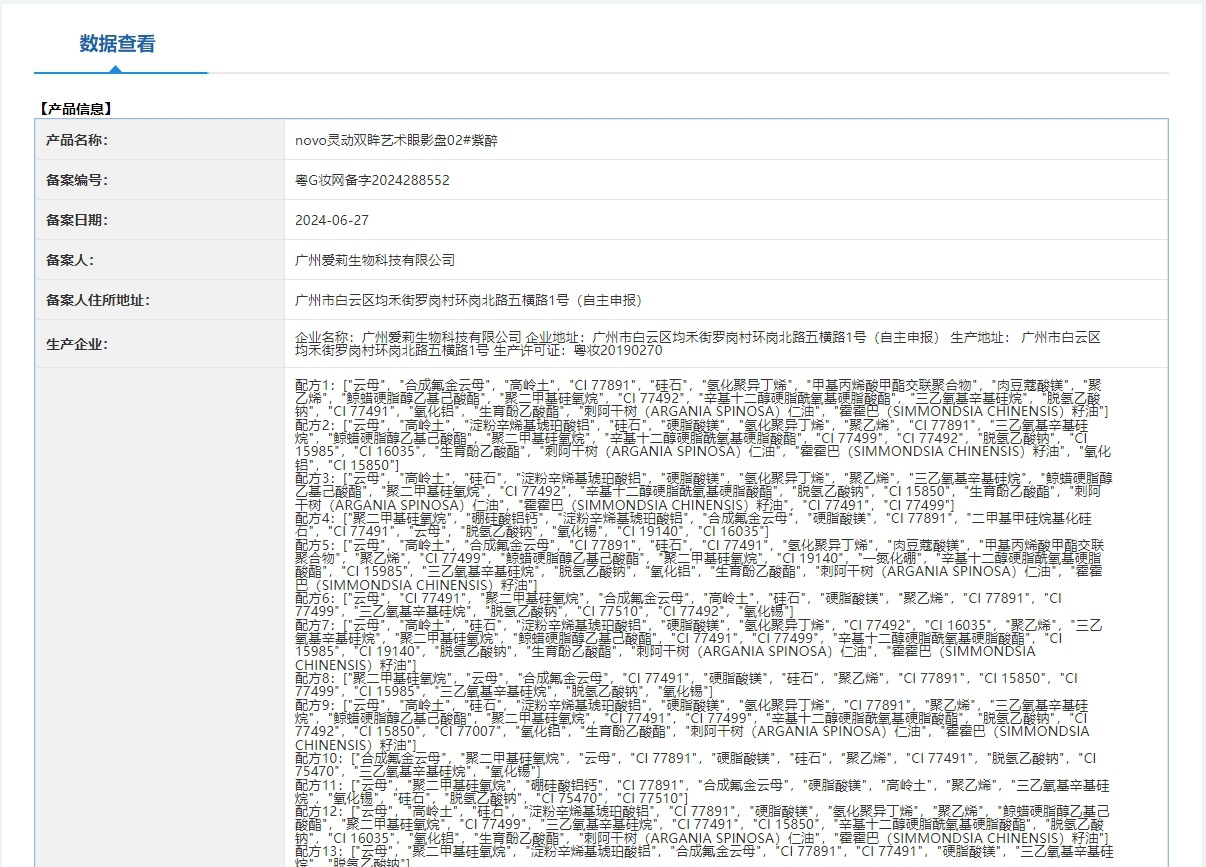Select the 备案人住所地址 address value

(468, 300)
